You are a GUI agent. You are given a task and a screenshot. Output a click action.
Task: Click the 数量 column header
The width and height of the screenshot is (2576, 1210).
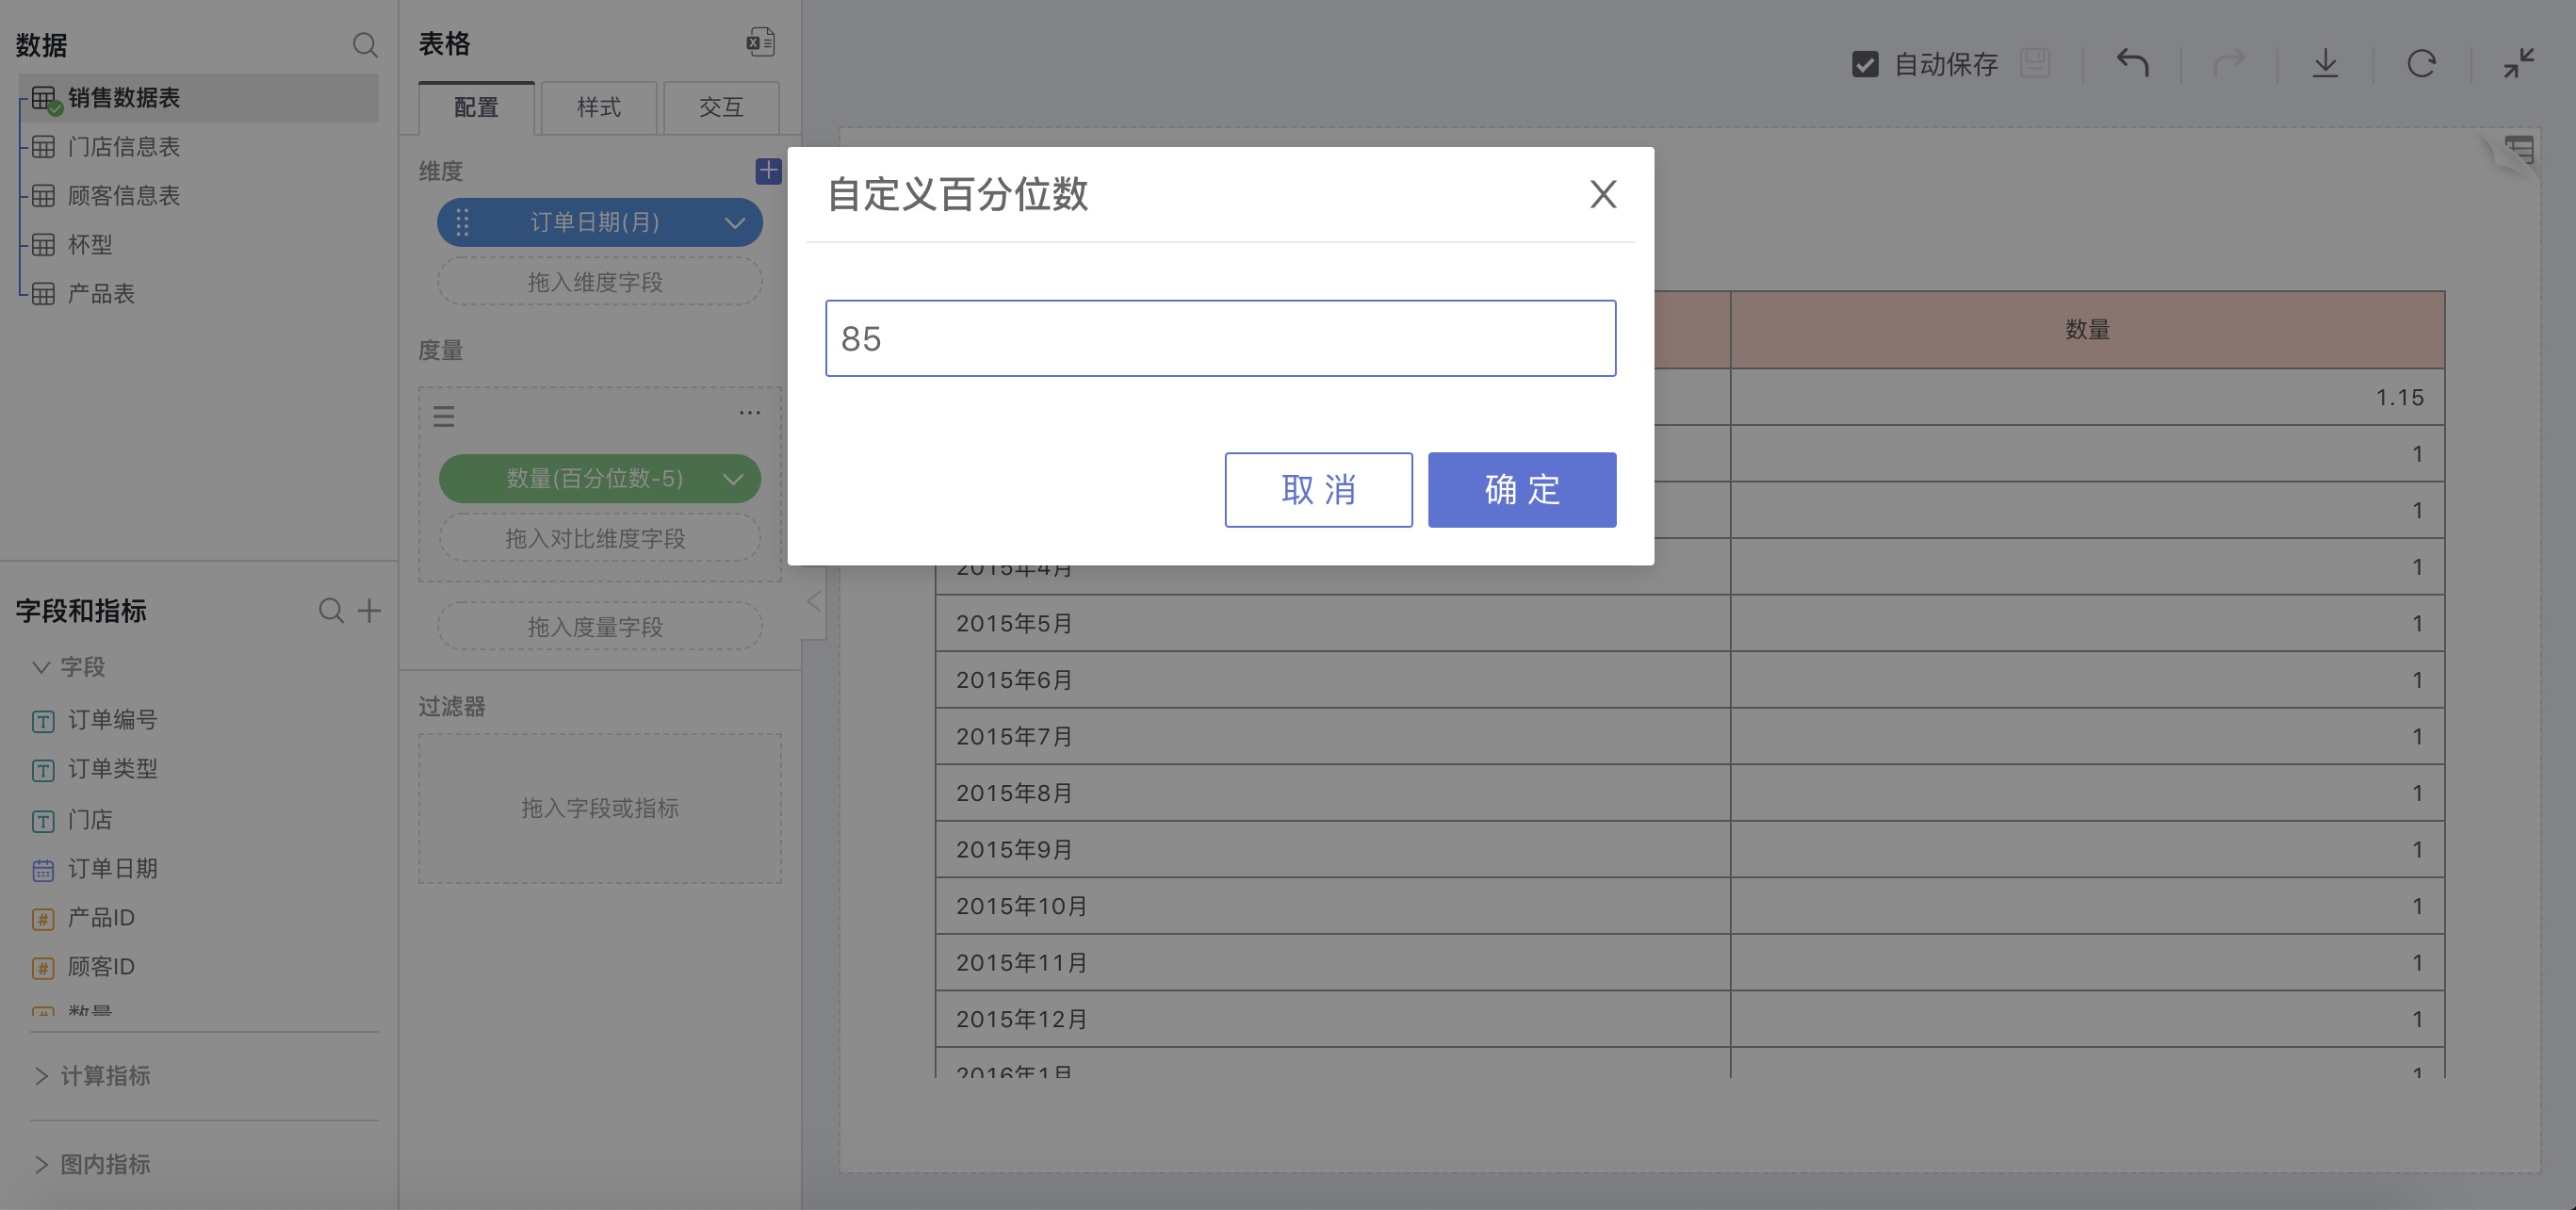tap(2087, 330)
